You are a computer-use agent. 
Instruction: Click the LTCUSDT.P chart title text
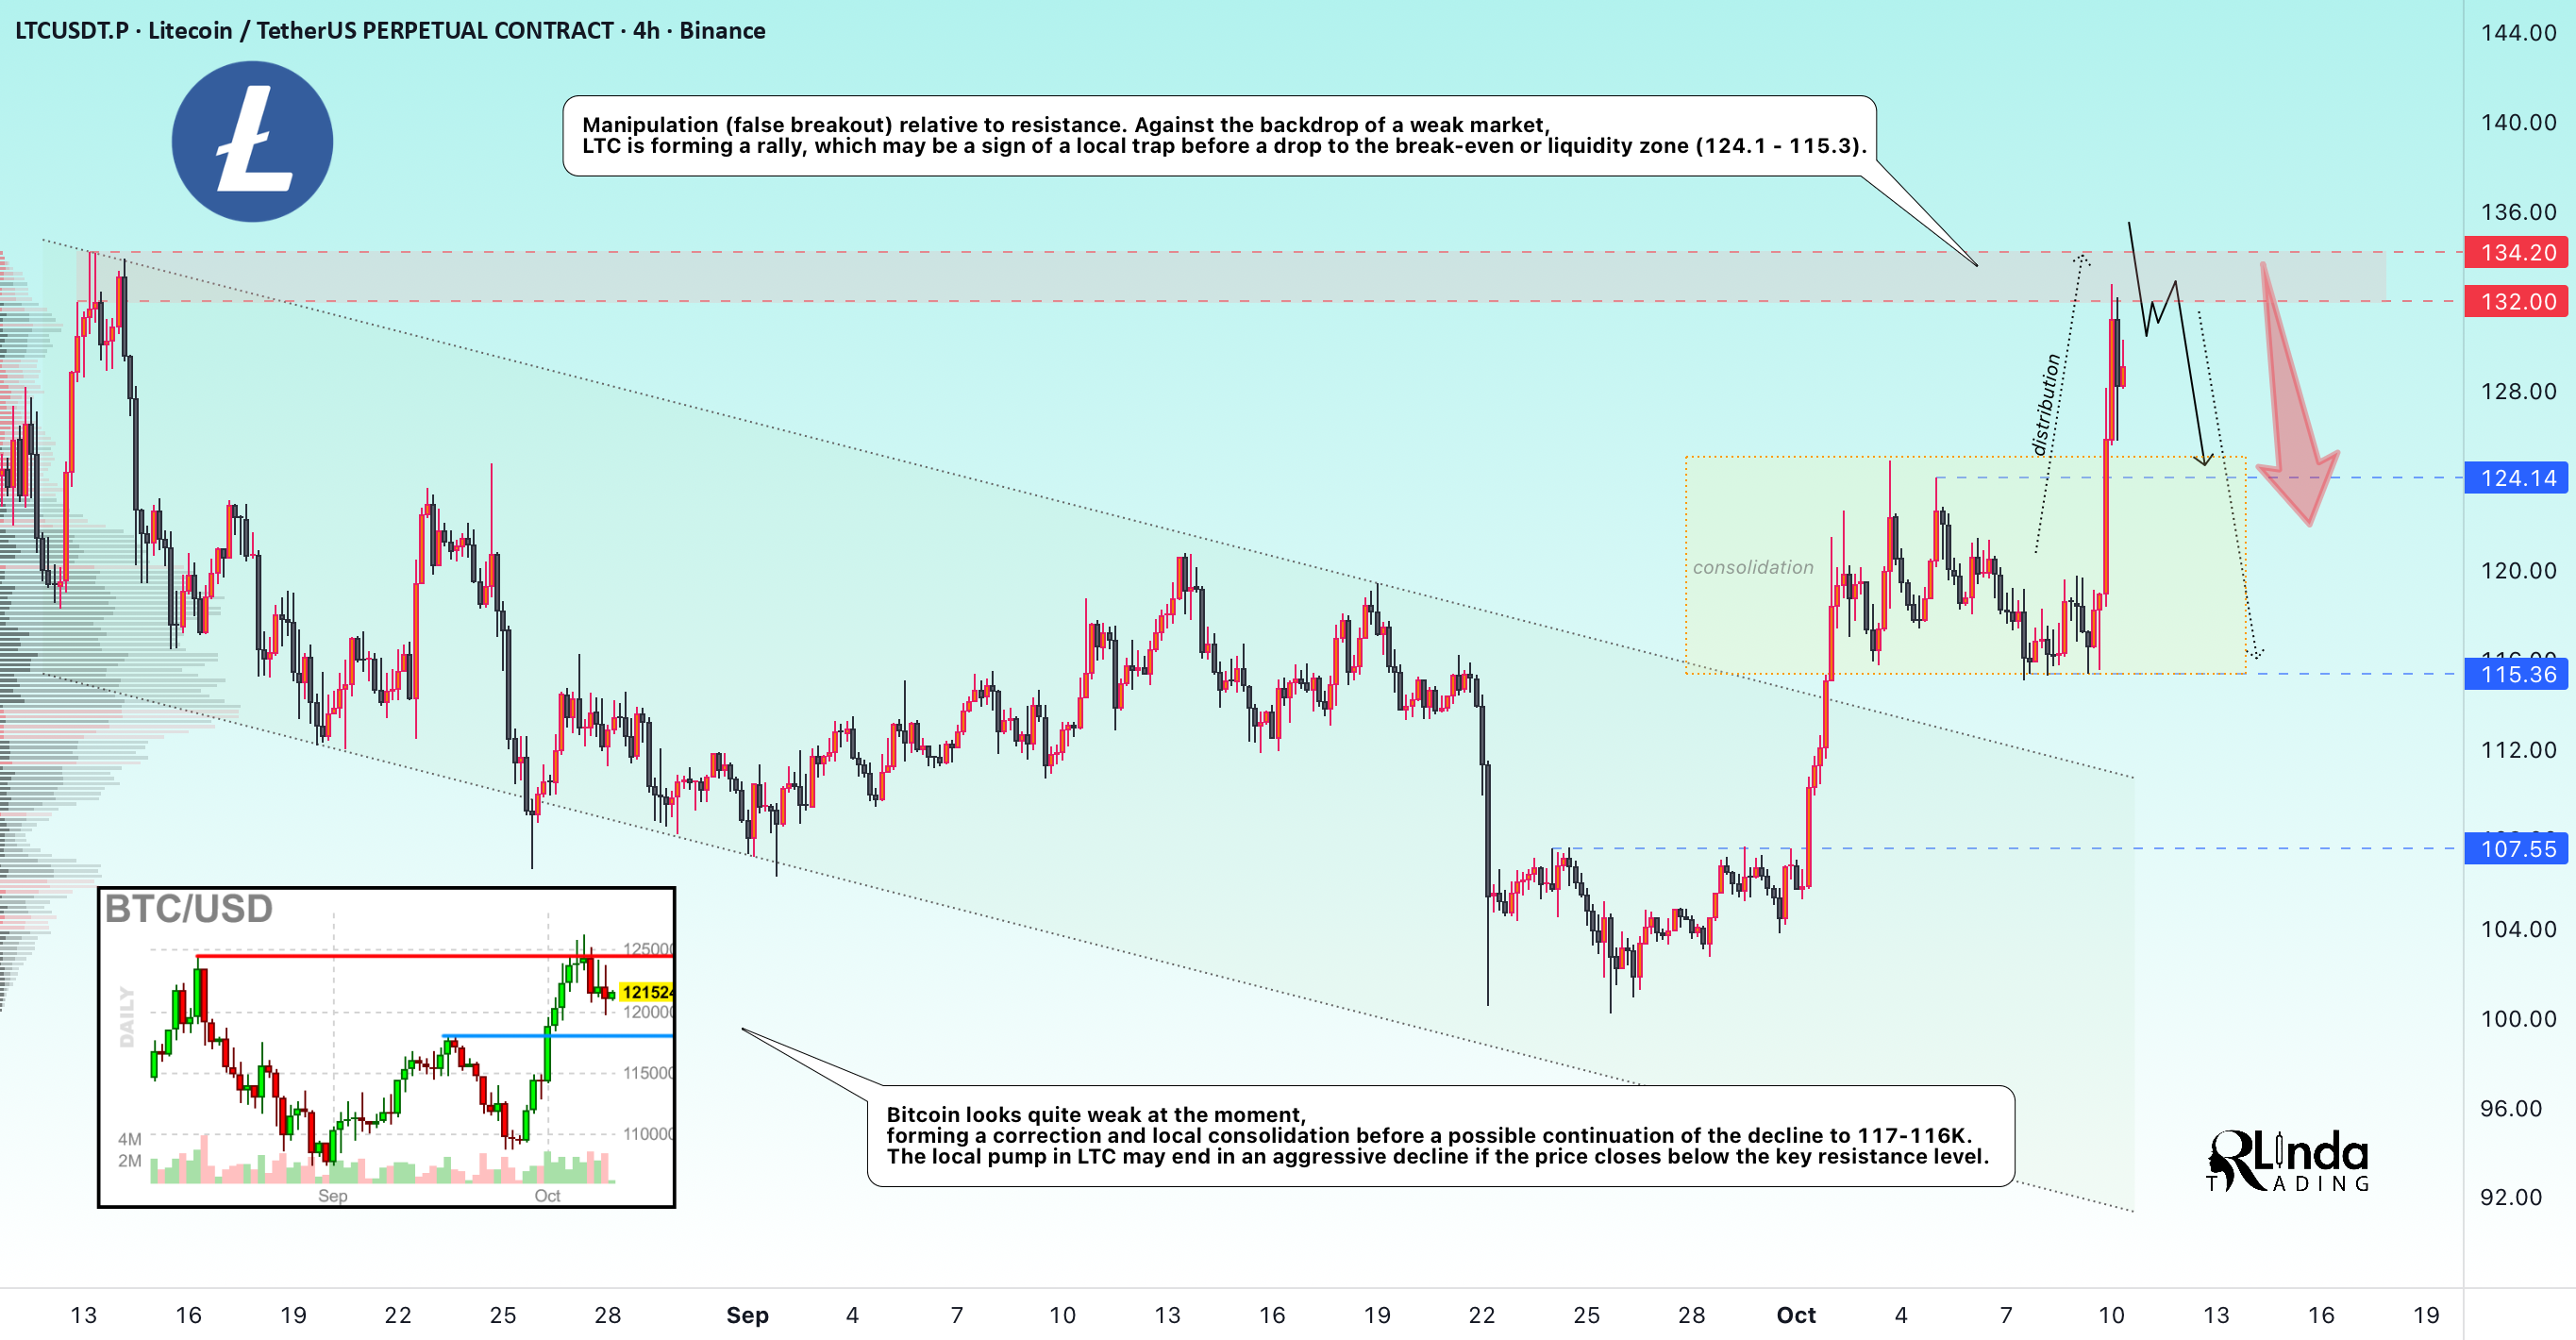pos(390,31)
